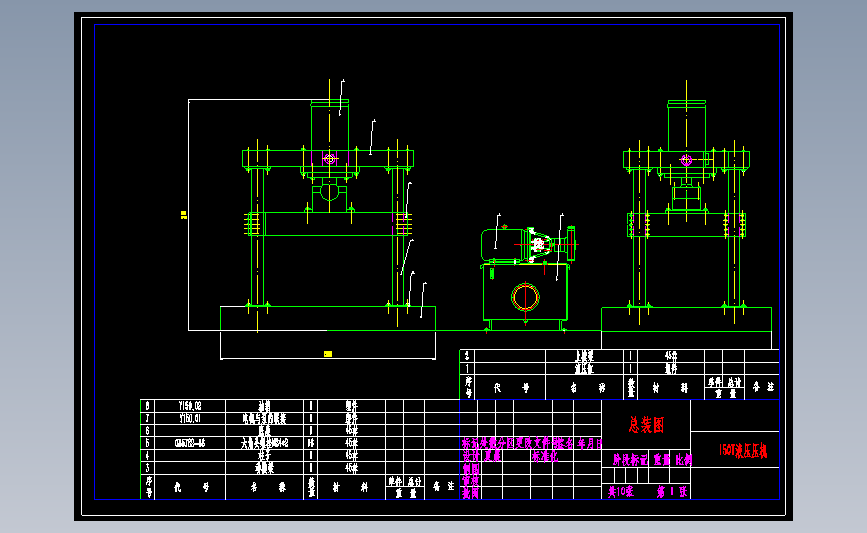The width and height of the screenshot is (867, 533).
Task: Select the 共10张 sheet count text
Action: coord(620,492)
